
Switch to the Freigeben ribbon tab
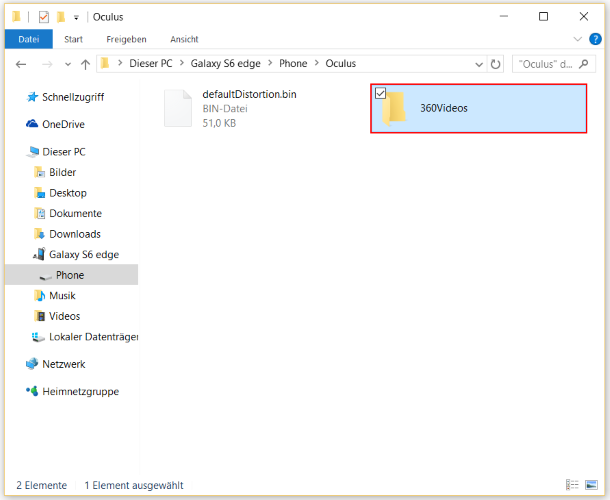126,39
